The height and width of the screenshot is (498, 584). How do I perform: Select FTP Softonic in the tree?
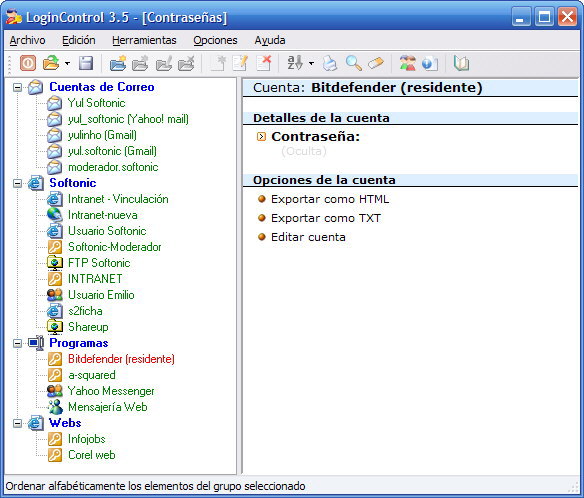coord(99,263)
